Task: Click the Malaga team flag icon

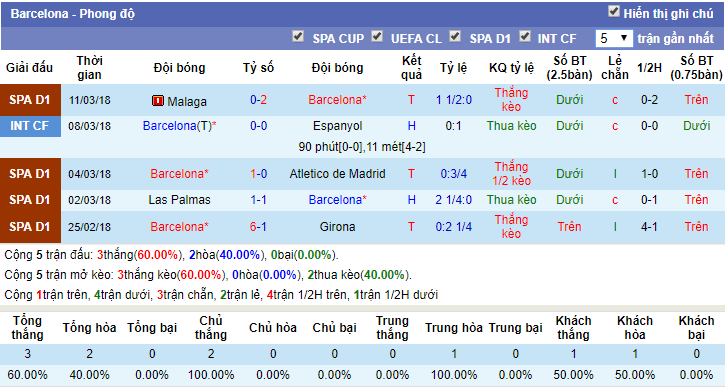Action: (158, 100)
